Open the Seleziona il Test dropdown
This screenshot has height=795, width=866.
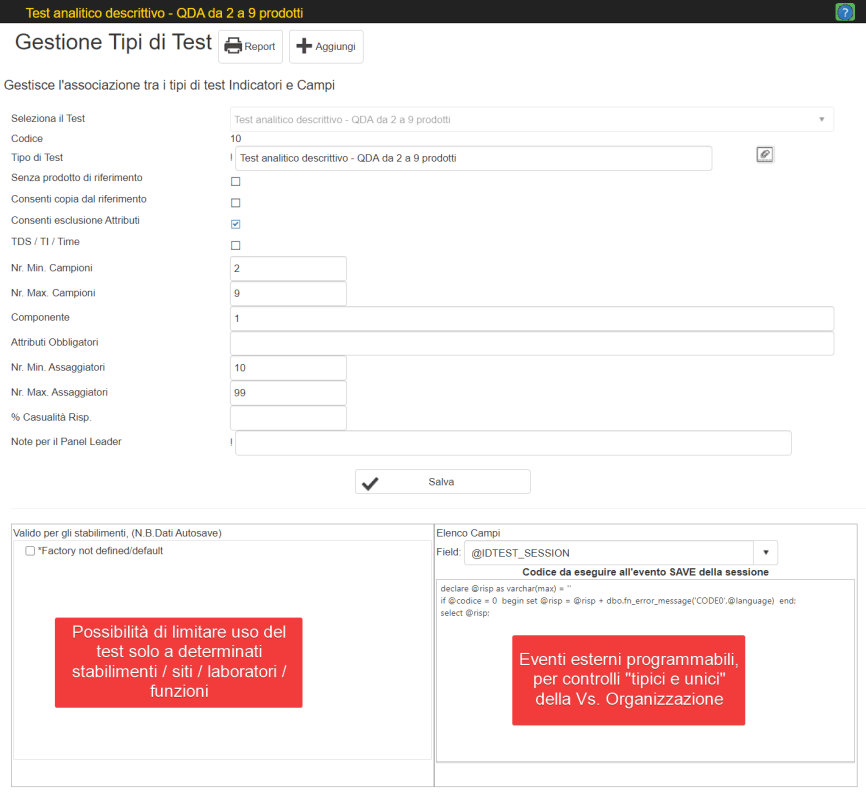(x=531, y=119)
